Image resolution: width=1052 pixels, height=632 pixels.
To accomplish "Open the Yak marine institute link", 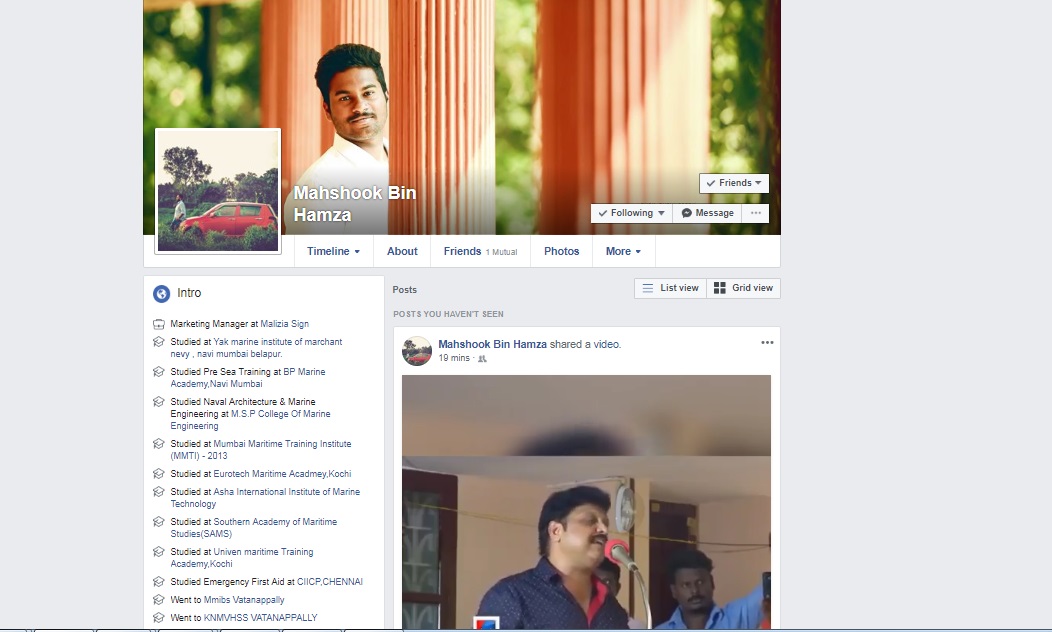I will [256, 348].
